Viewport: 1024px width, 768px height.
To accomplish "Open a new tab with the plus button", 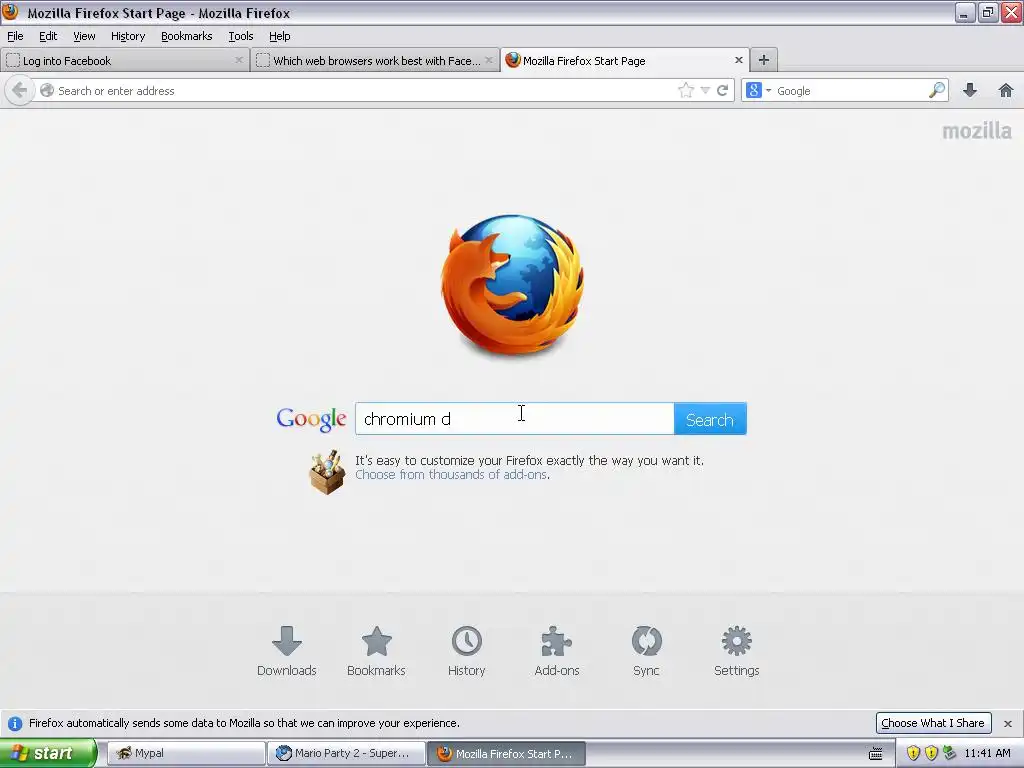I will coord(763,60).
